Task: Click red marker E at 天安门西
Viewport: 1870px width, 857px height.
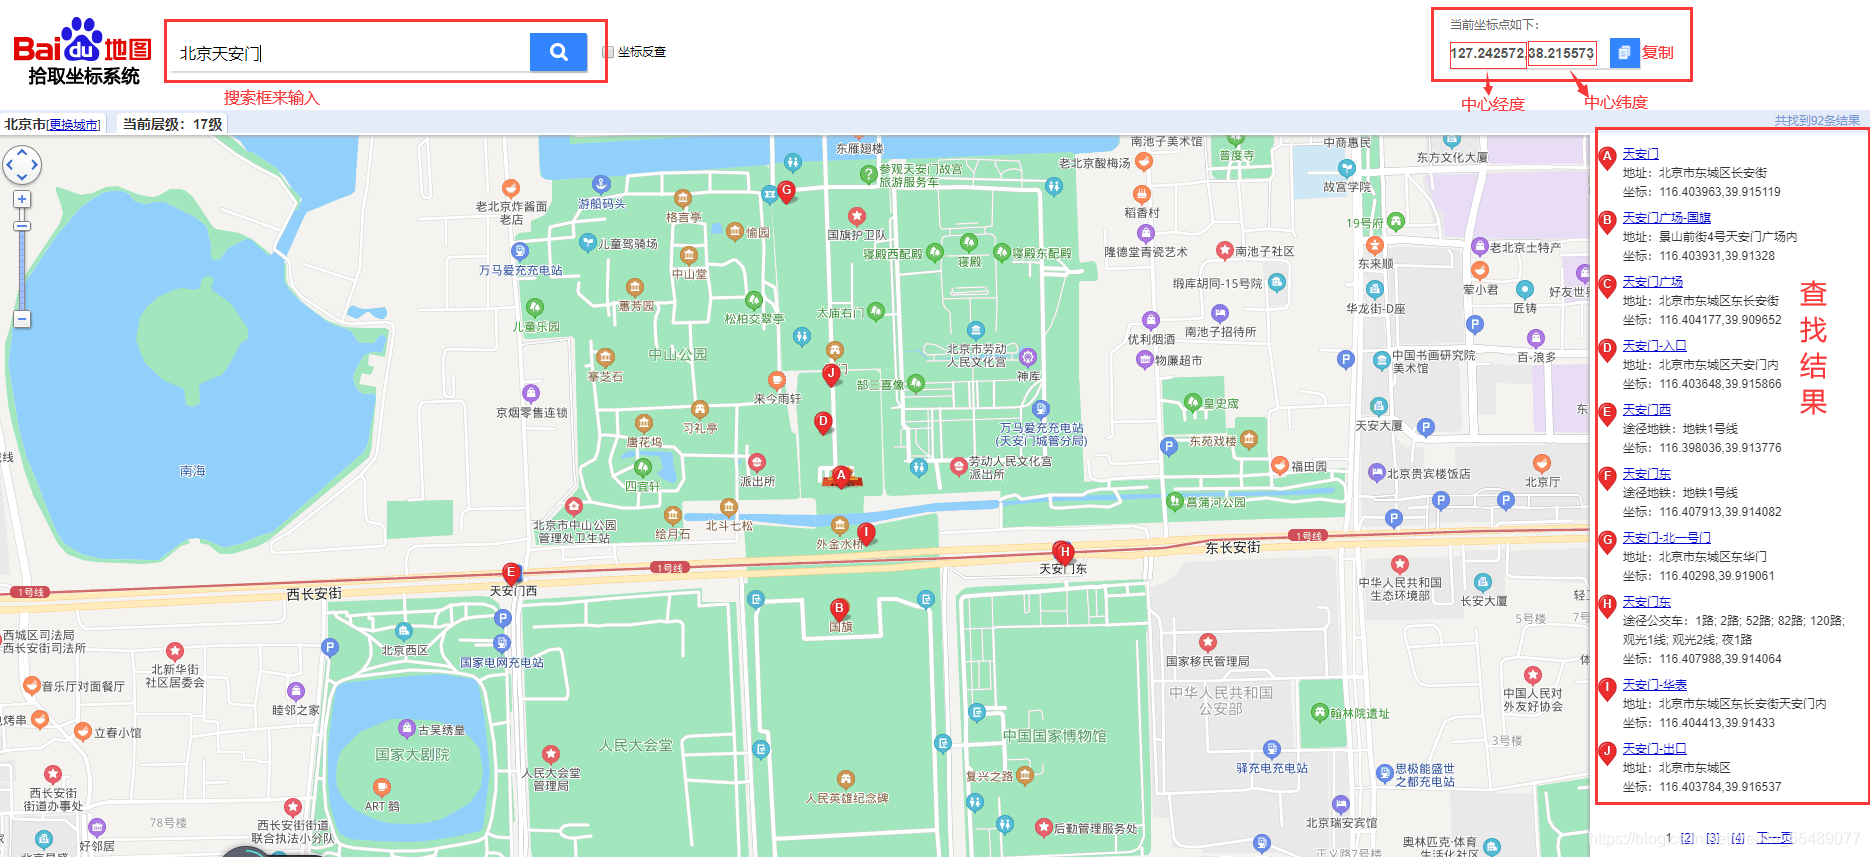Action: pyautogui.click(x=511, y=574)
